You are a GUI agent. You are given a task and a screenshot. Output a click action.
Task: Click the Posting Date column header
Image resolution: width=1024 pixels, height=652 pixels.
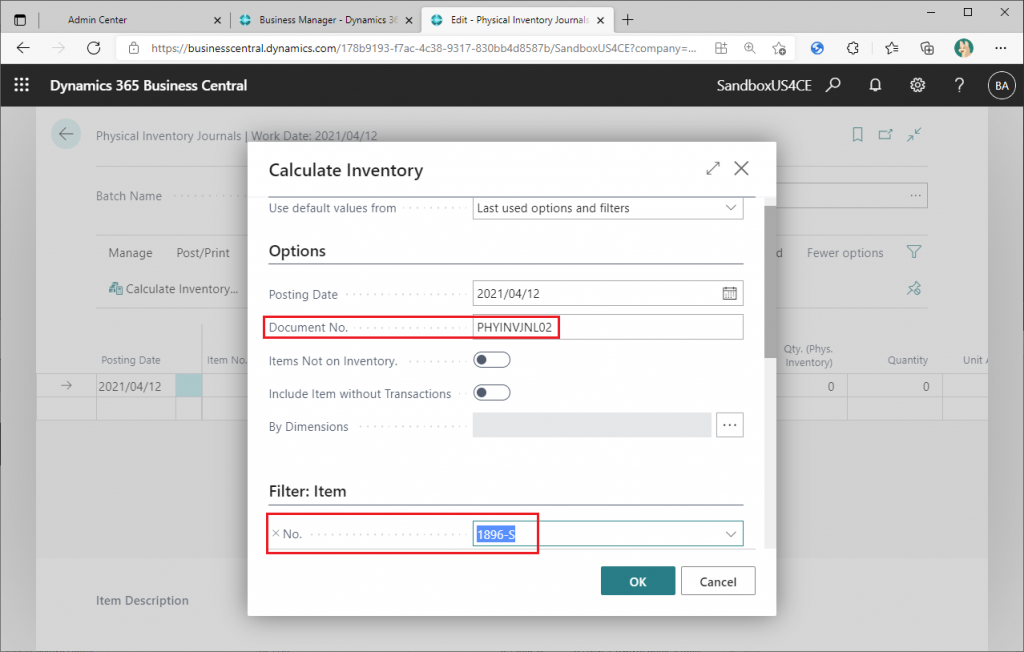[x=131, y=360]
